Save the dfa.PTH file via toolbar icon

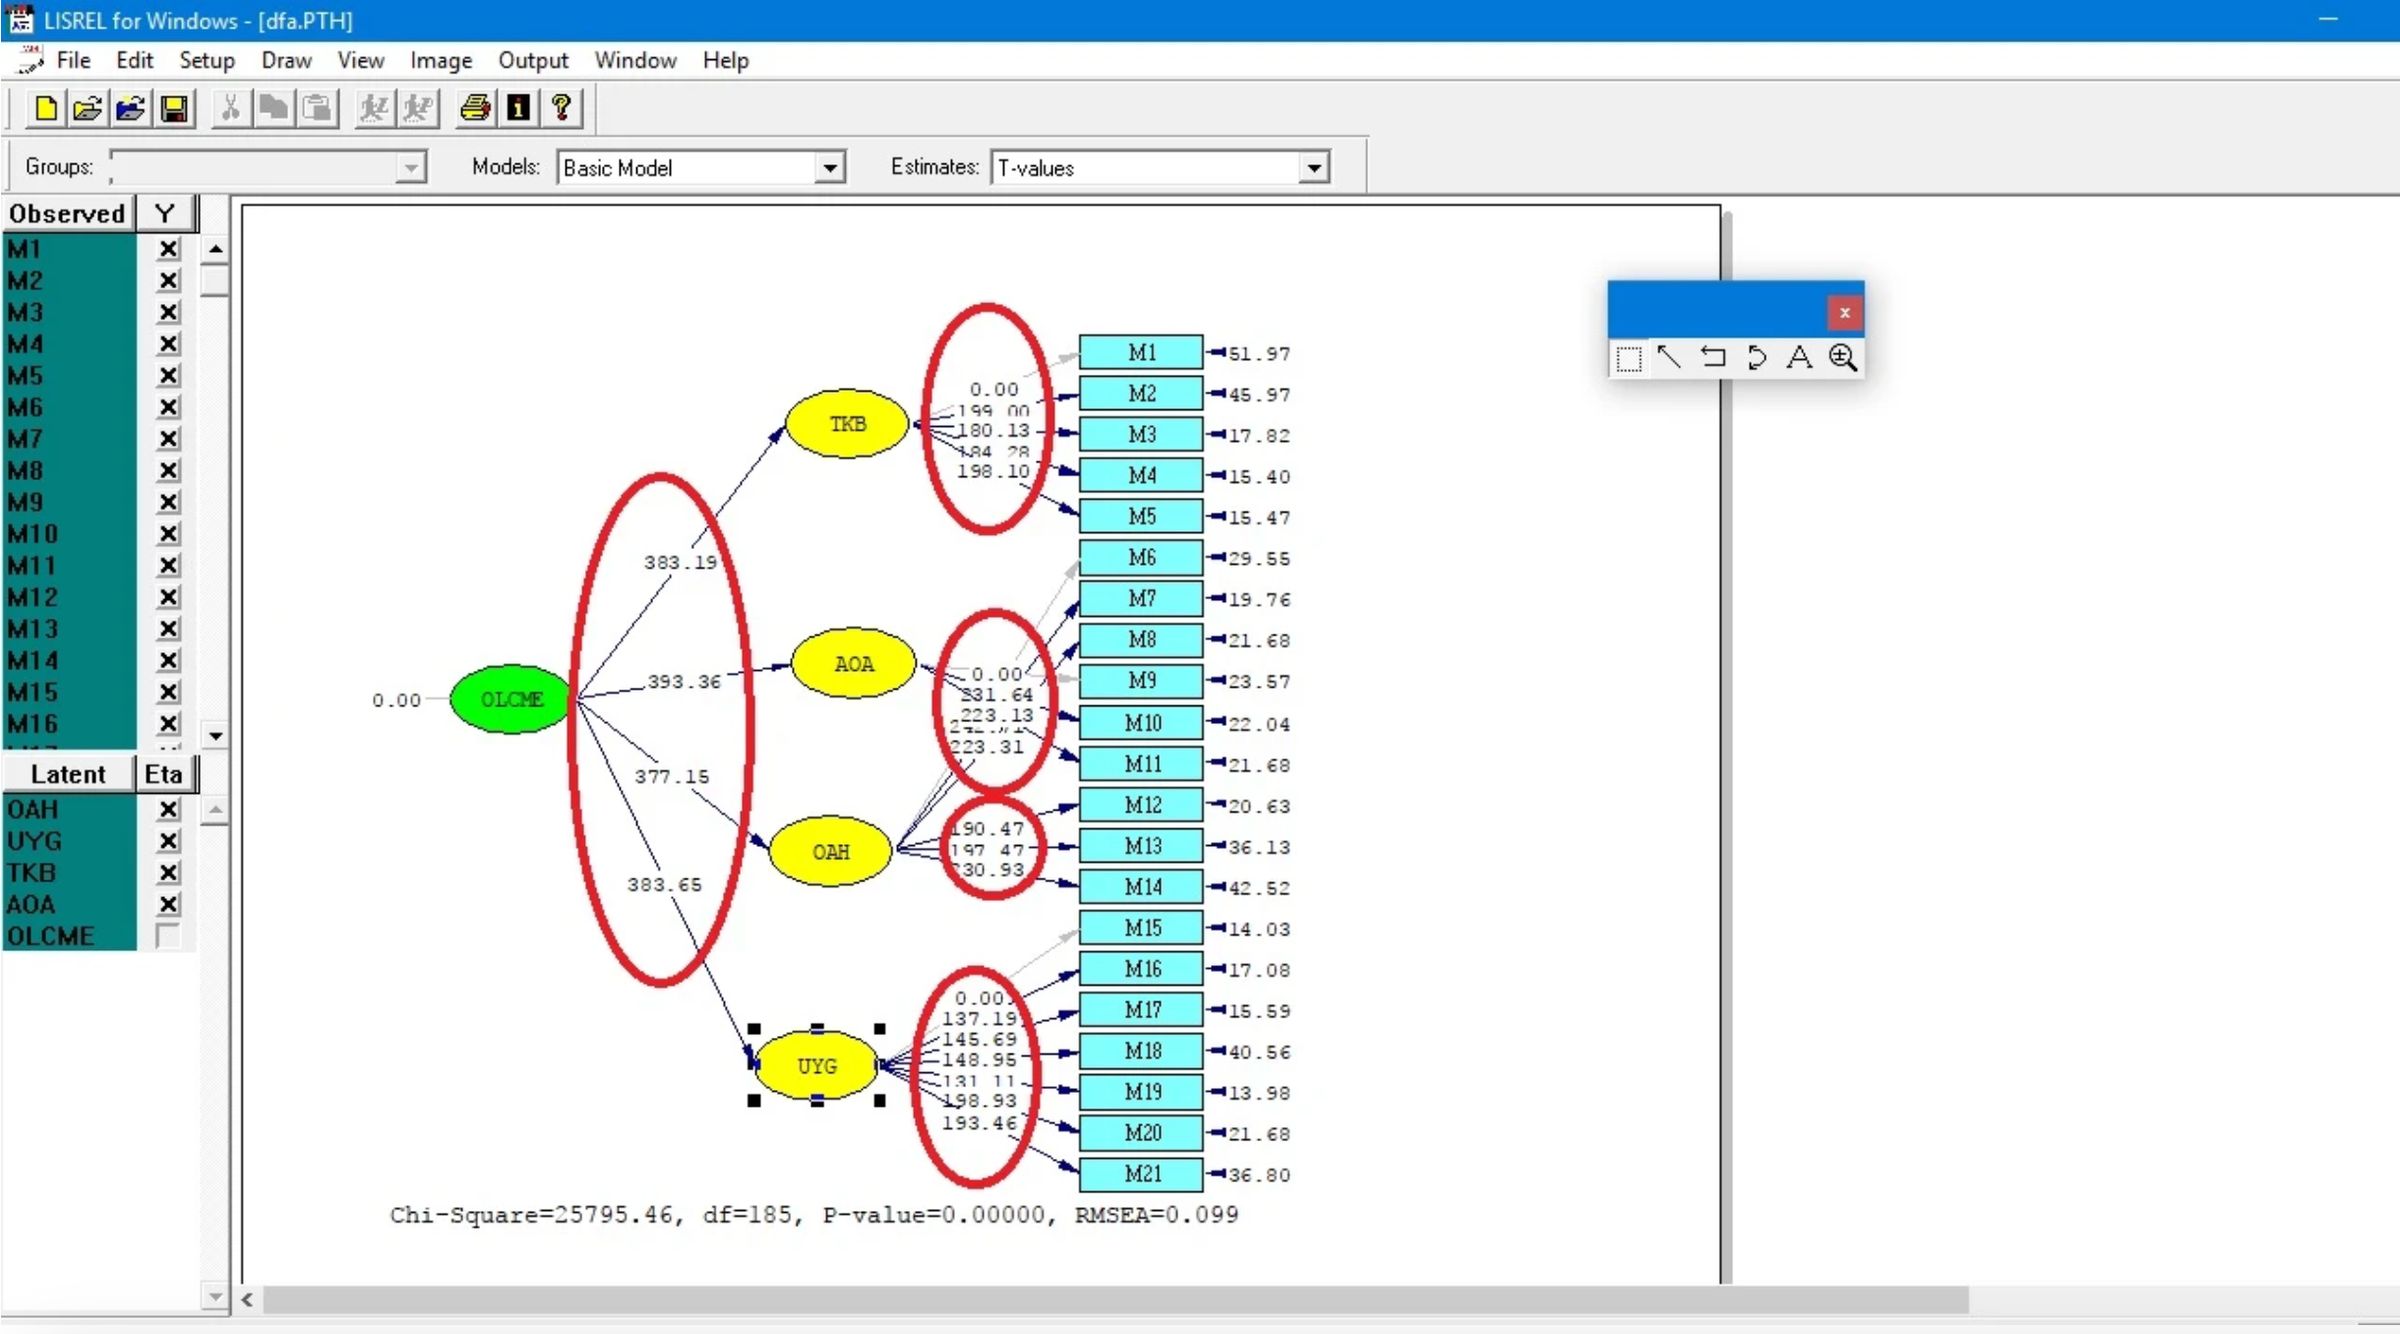click(x=174, y=108)
